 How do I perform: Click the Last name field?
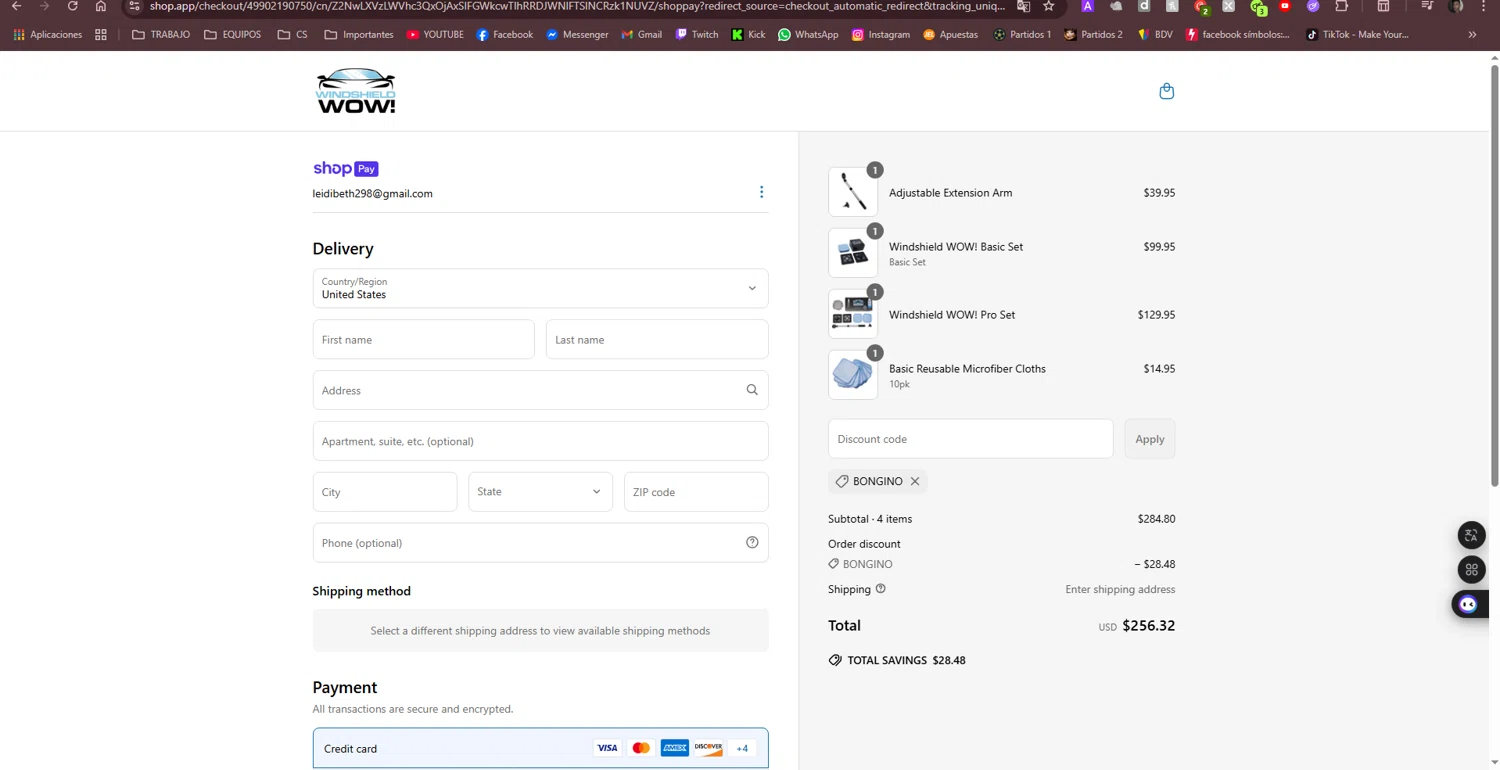coord(657,339)
